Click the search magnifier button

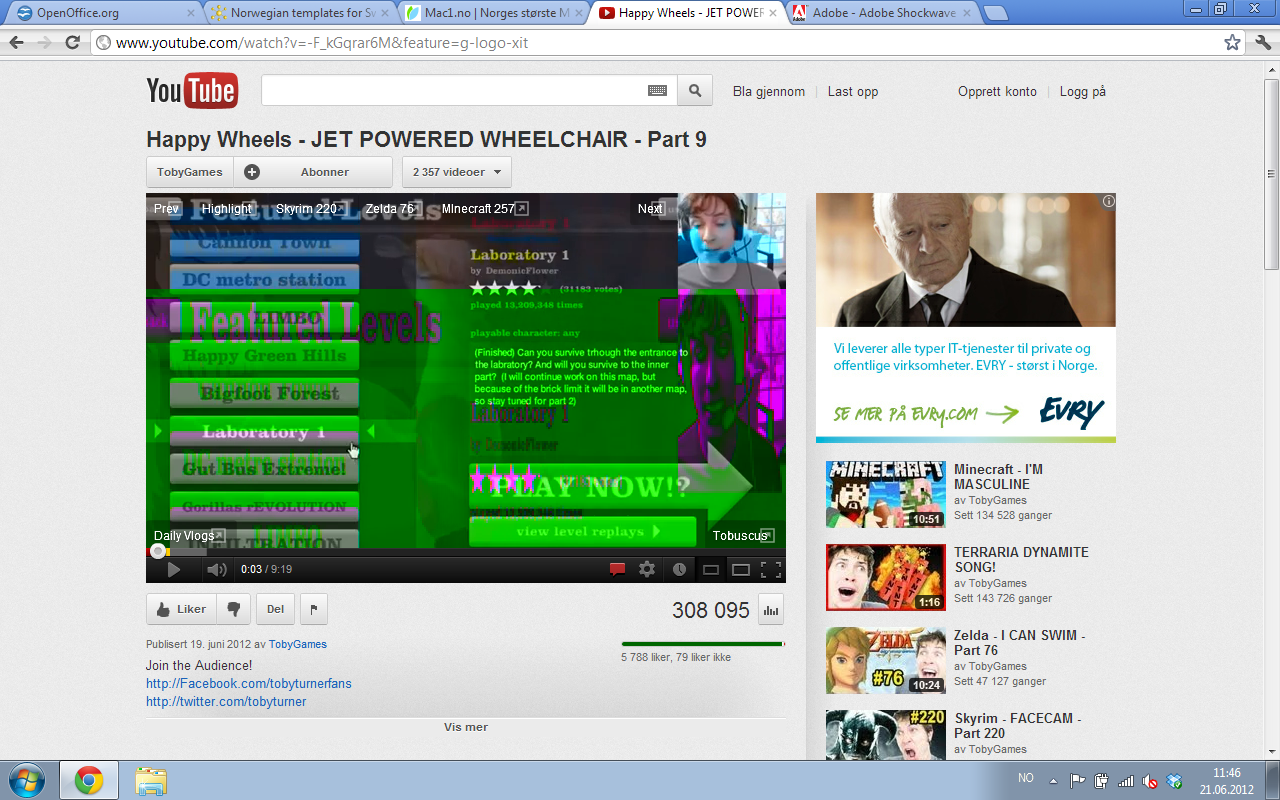(694, 91)
